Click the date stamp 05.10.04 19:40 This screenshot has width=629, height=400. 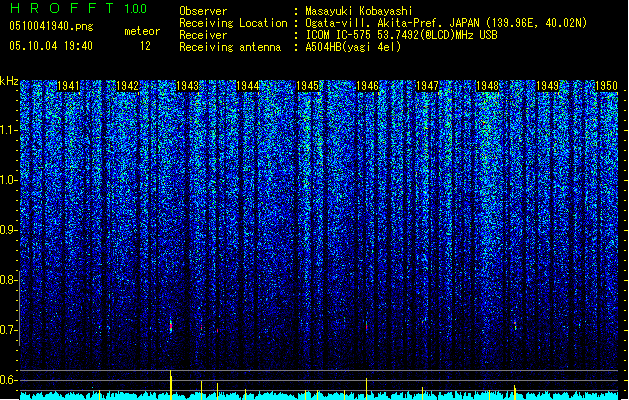coord(51,46)
